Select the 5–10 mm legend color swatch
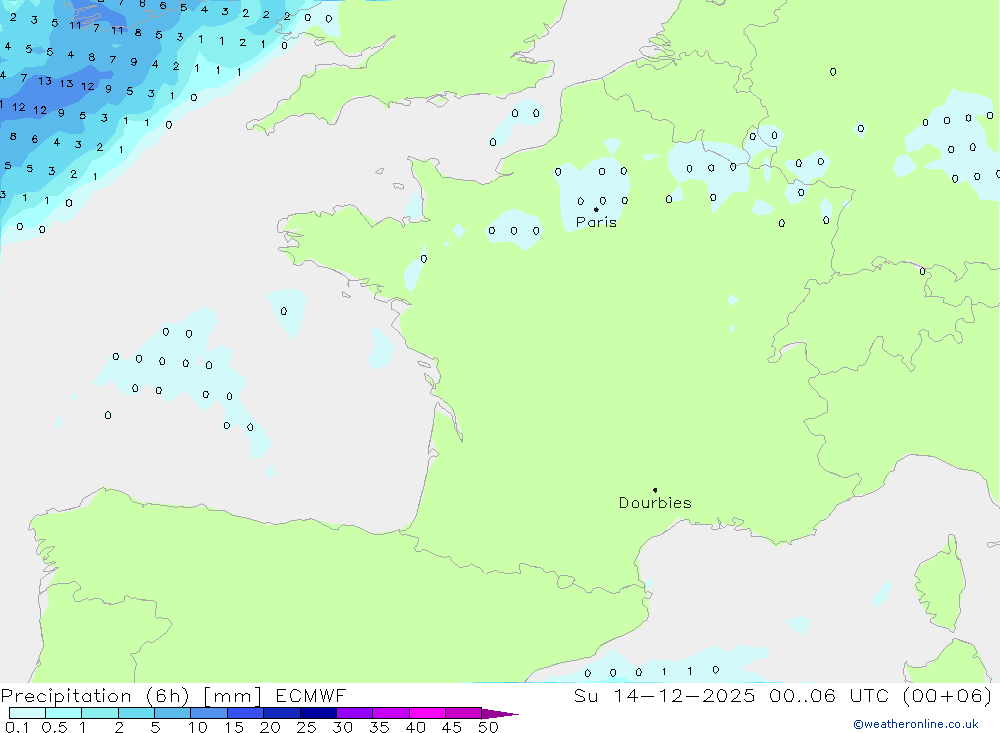This screenshot has height=733, width=1000. pos(173,713)
